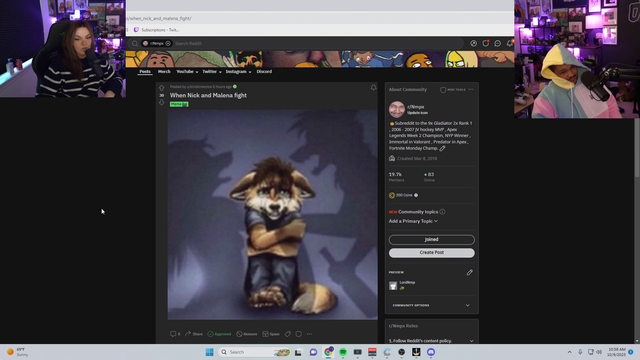Click the post image of the fox character

pyautogui.click(x=273, y=215)
